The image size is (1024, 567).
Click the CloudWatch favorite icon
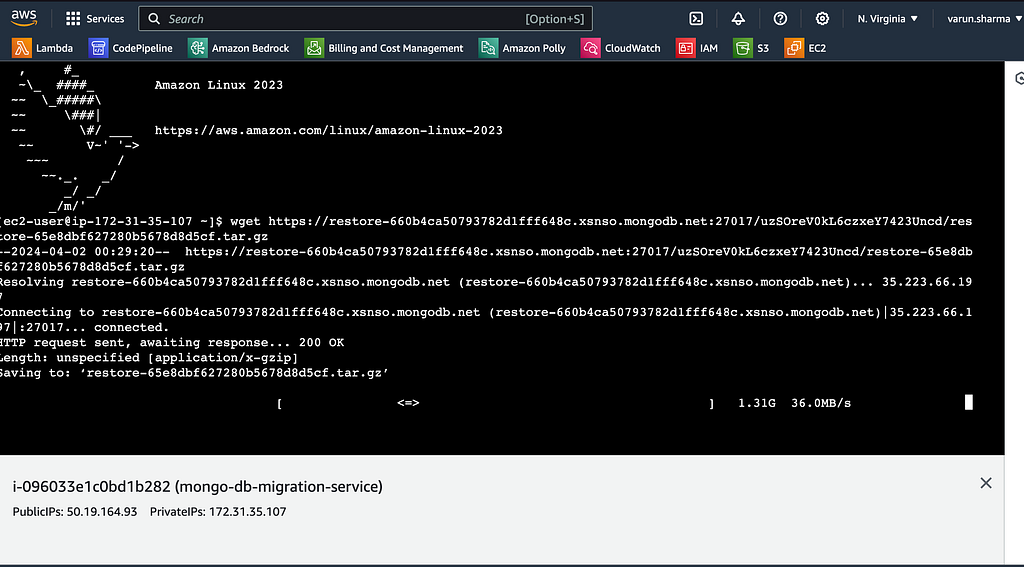(x=590, y=48)
